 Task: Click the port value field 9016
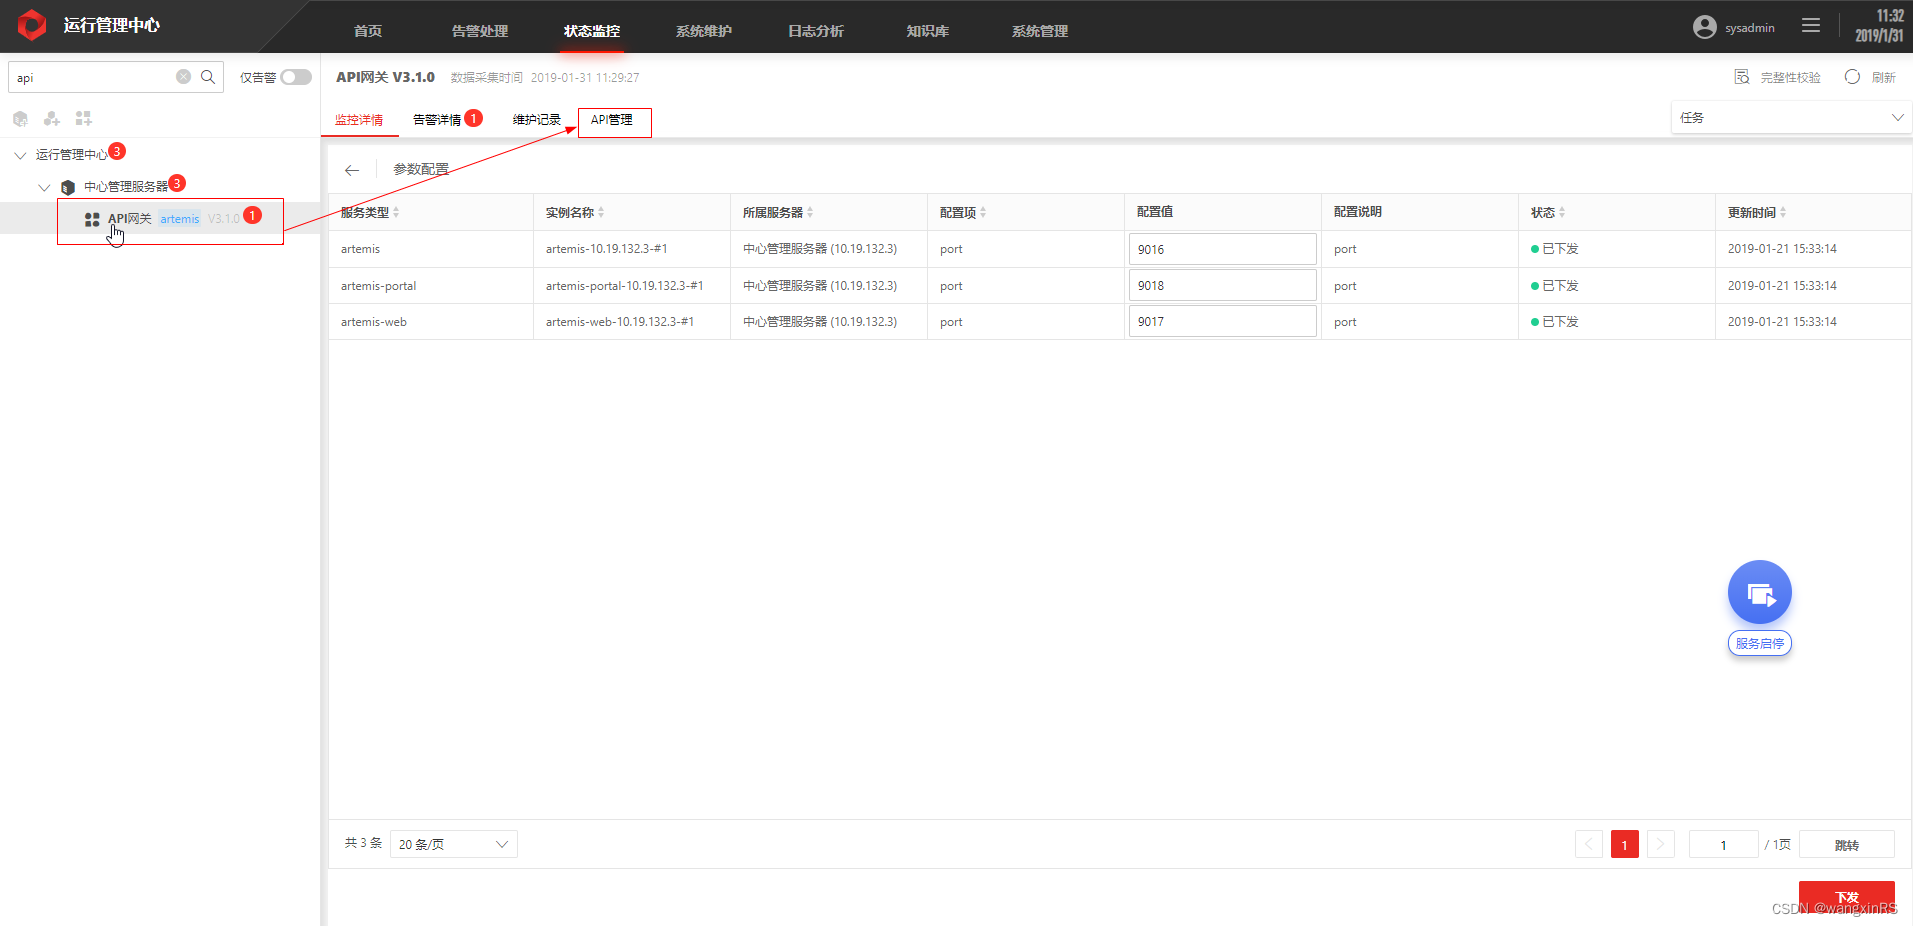click(x=1222, y=249)
